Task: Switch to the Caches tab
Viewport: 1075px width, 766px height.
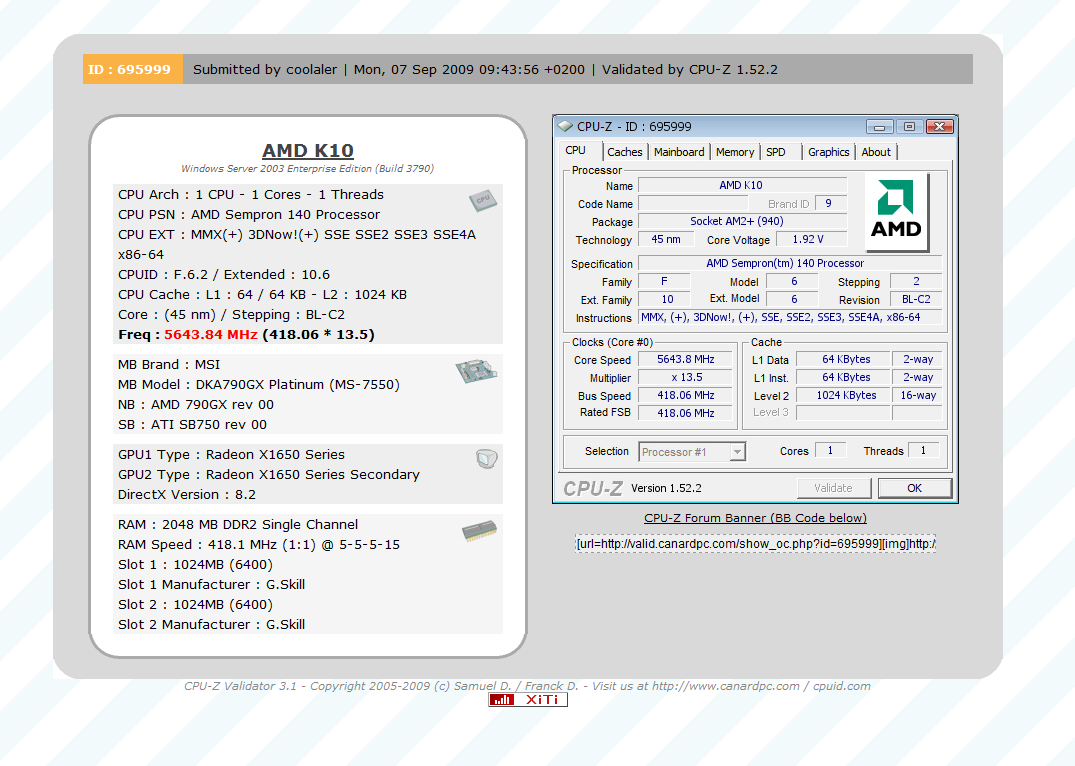Action: click(x=625, y=152)
